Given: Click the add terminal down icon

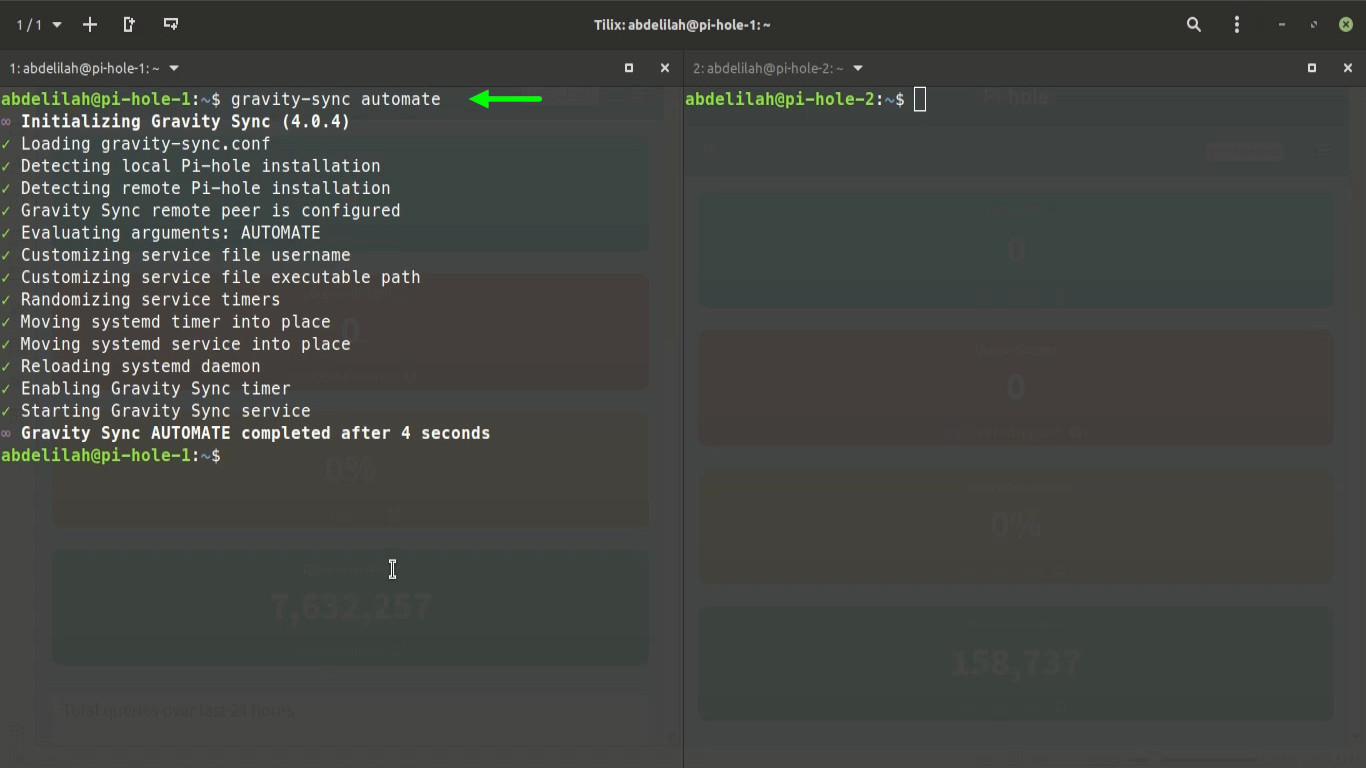Looking at the screenshot, I should (x=171, y=24).
